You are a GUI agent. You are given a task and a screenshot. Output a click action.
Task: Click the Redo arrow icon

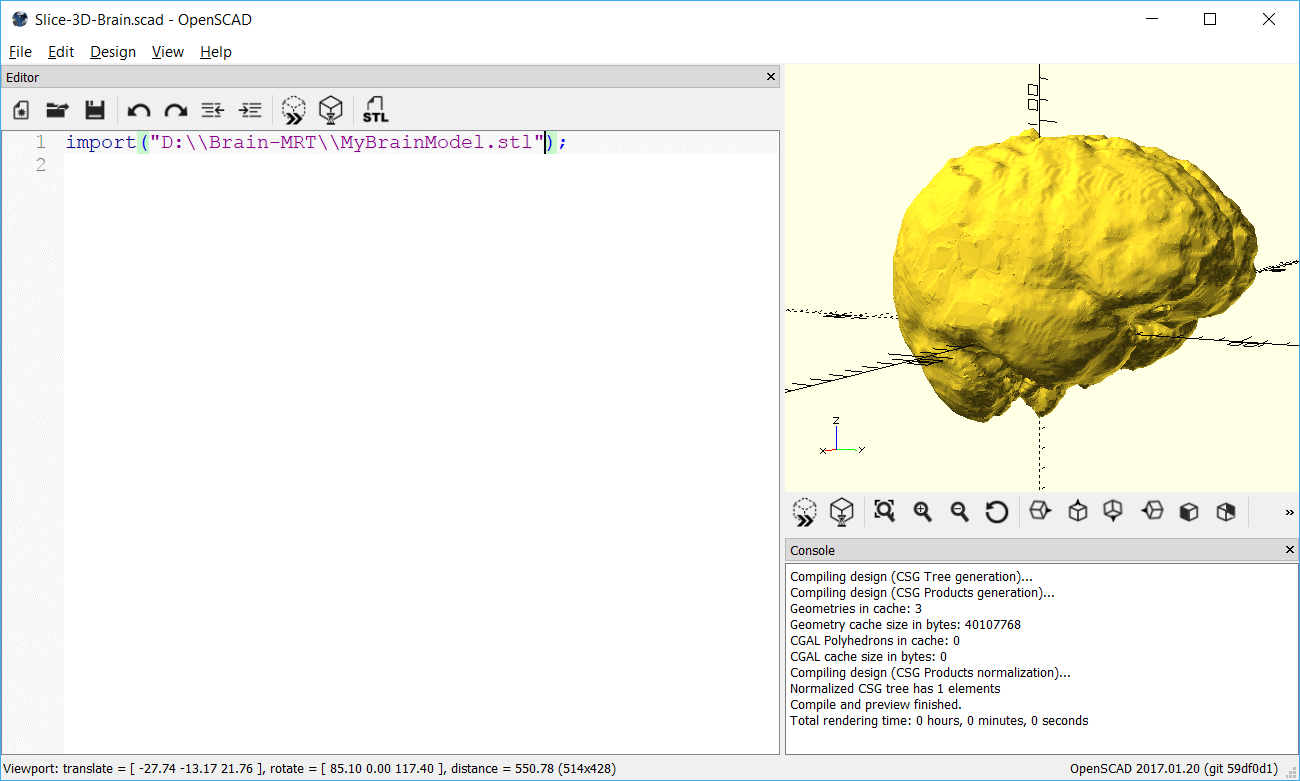176,111
